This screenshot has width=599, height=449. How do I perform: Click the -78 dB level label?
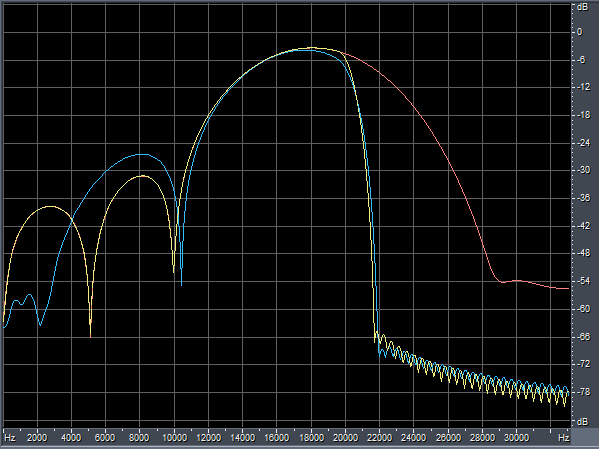coord(583,392)
